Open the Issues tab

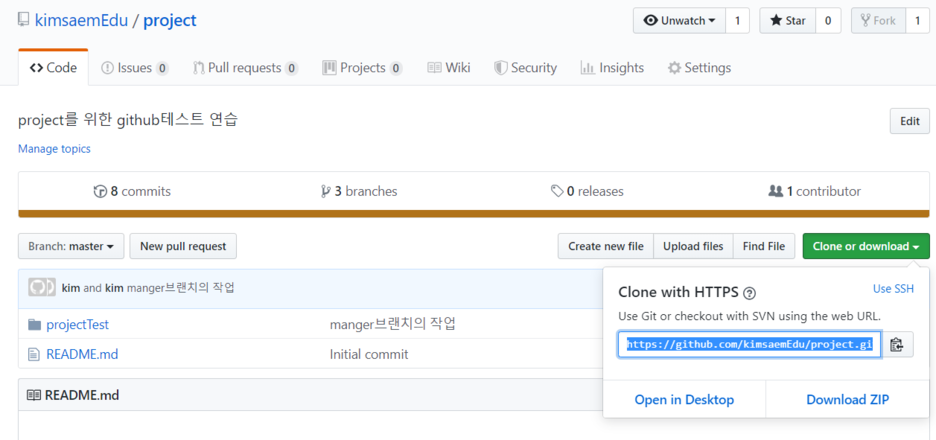134,68
